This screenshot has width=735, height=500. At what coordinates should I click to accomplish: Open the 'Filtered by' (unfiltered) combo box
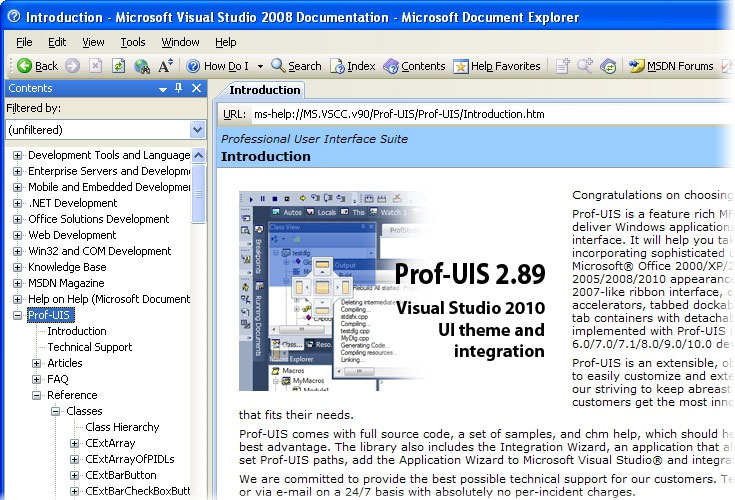(x=106, y=130)
